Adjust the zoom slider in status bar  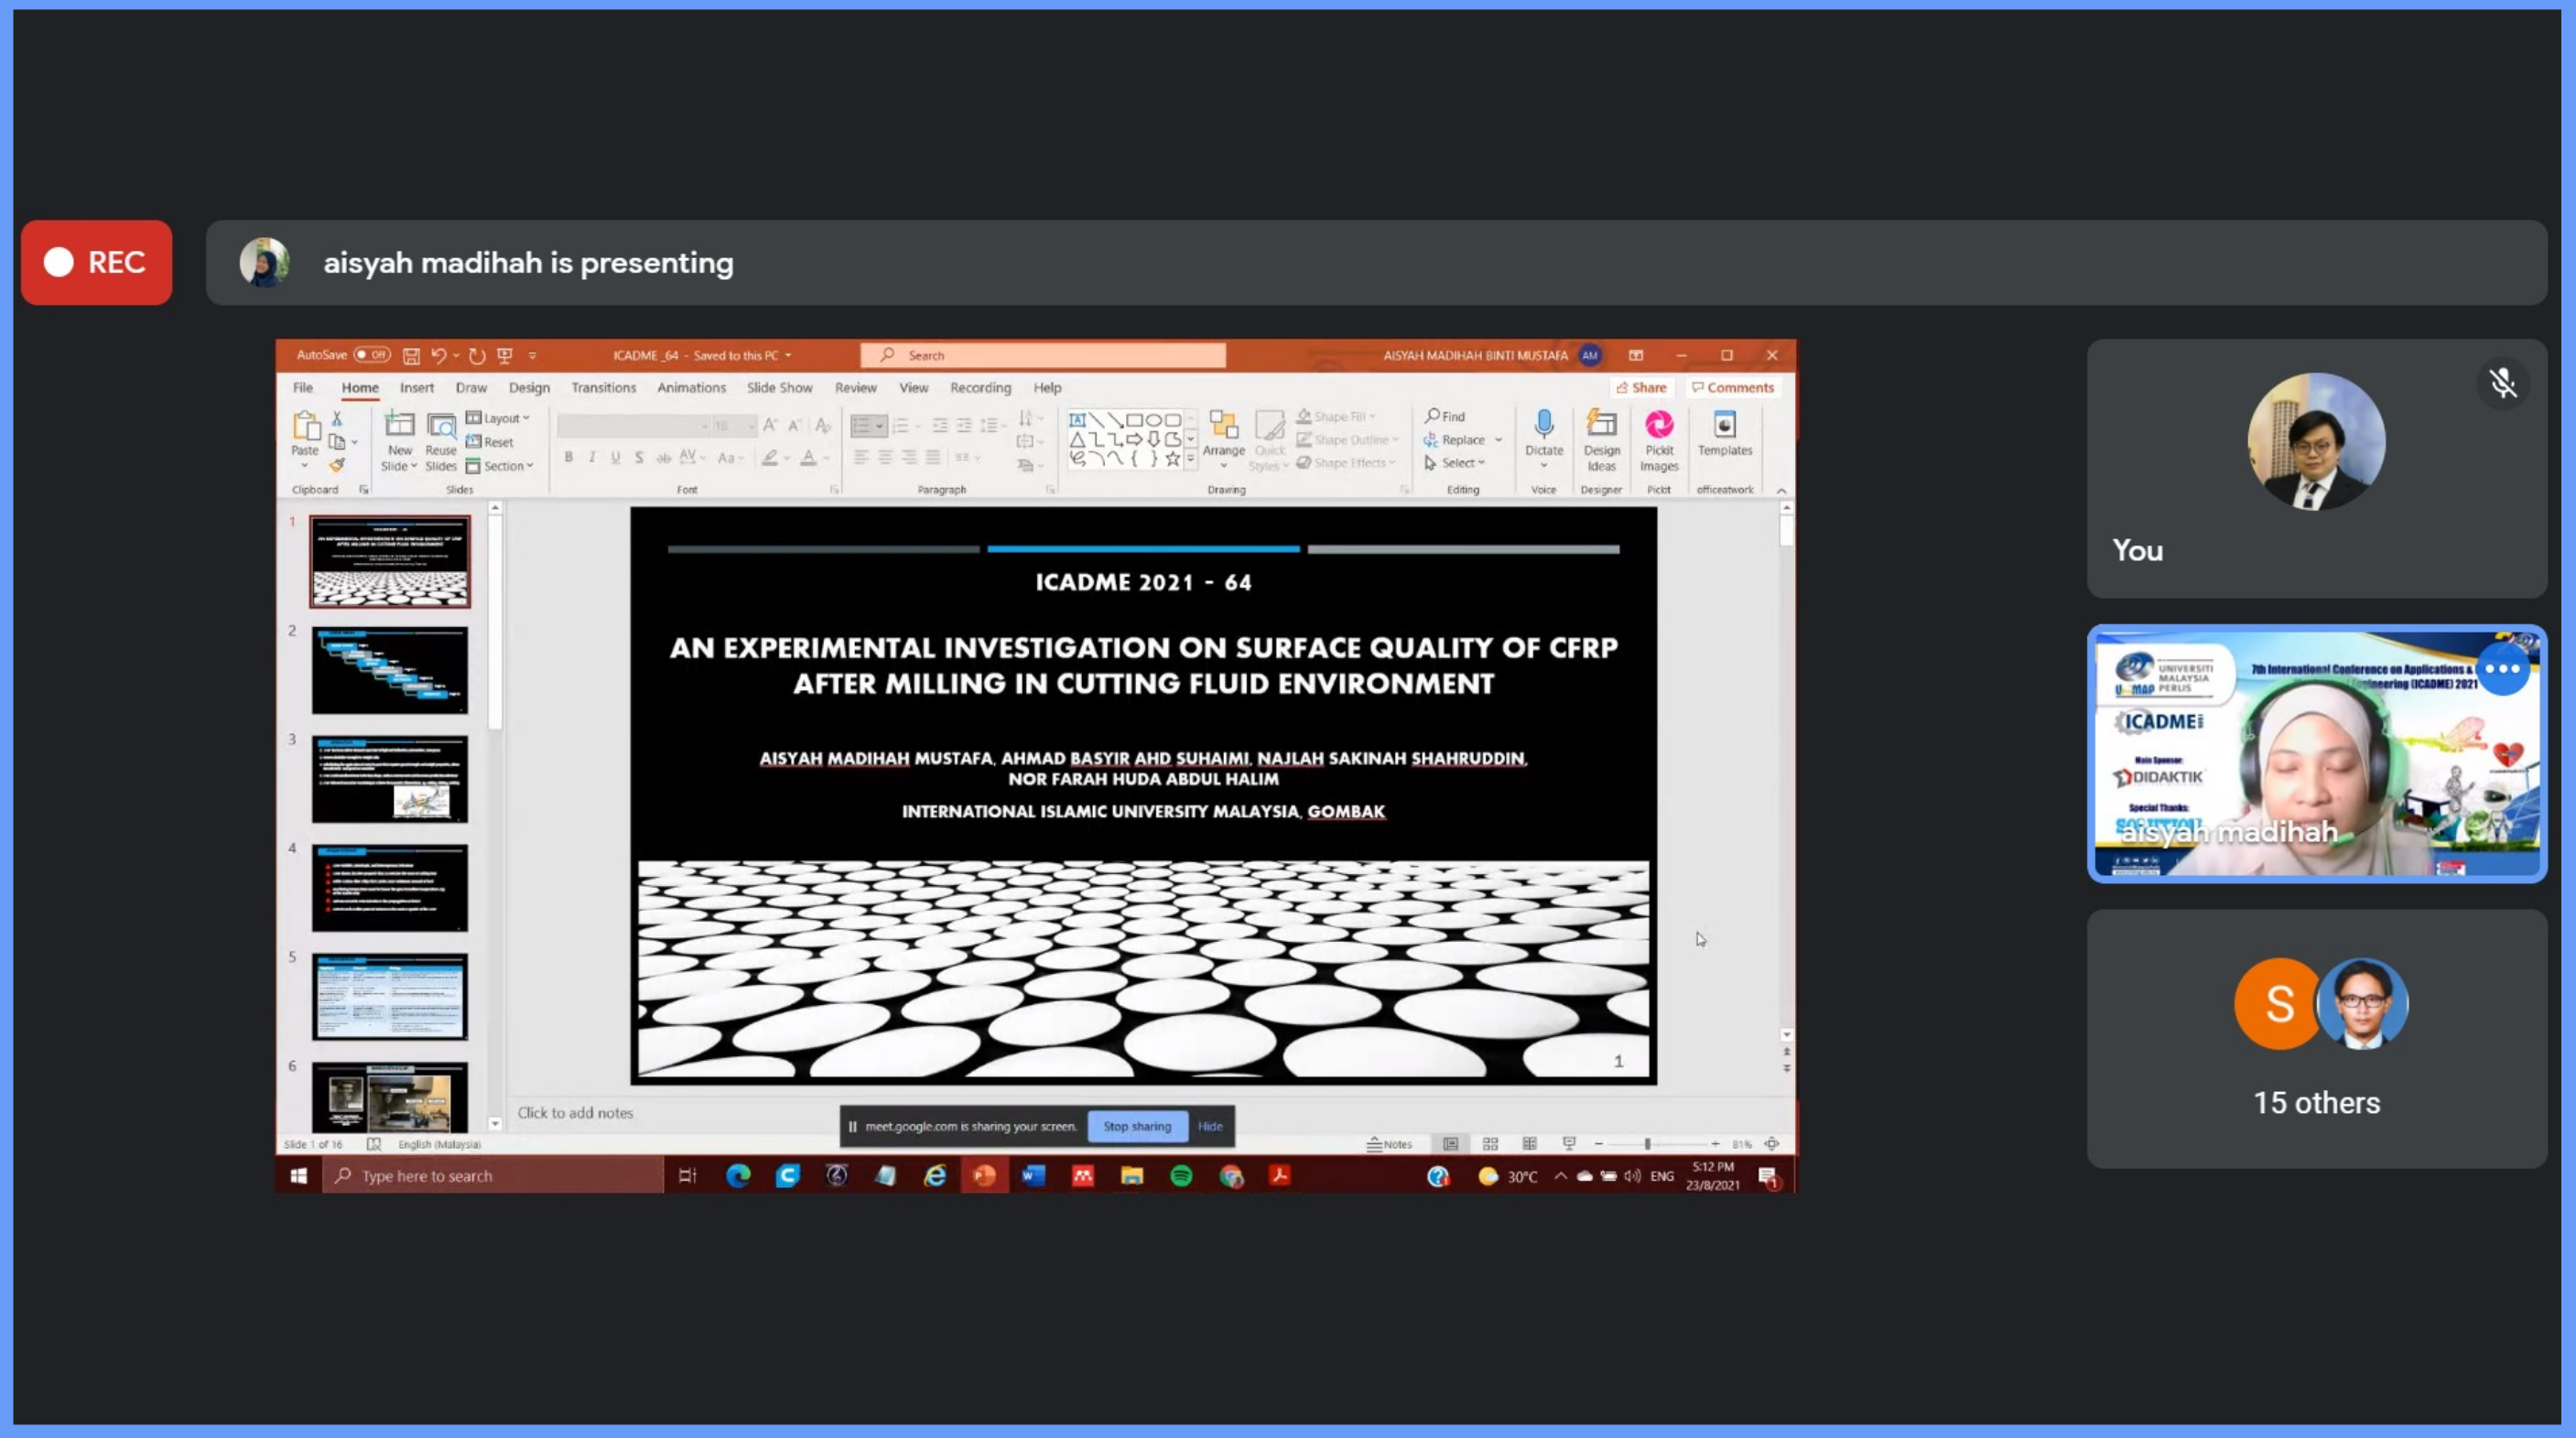click(x=1647, y=1144)
